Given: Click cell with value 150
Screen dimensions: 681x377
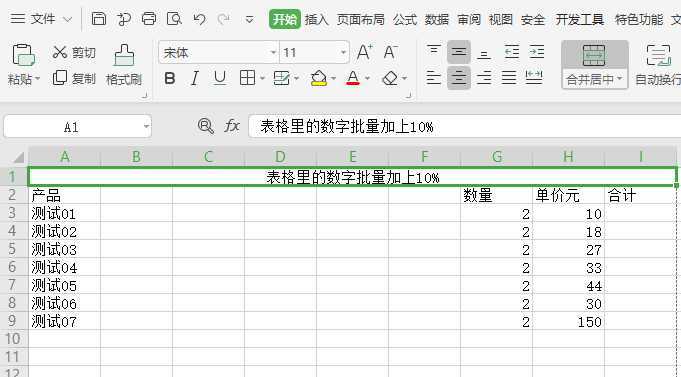Looking at the screenshot, I should [x=569, y=321].
